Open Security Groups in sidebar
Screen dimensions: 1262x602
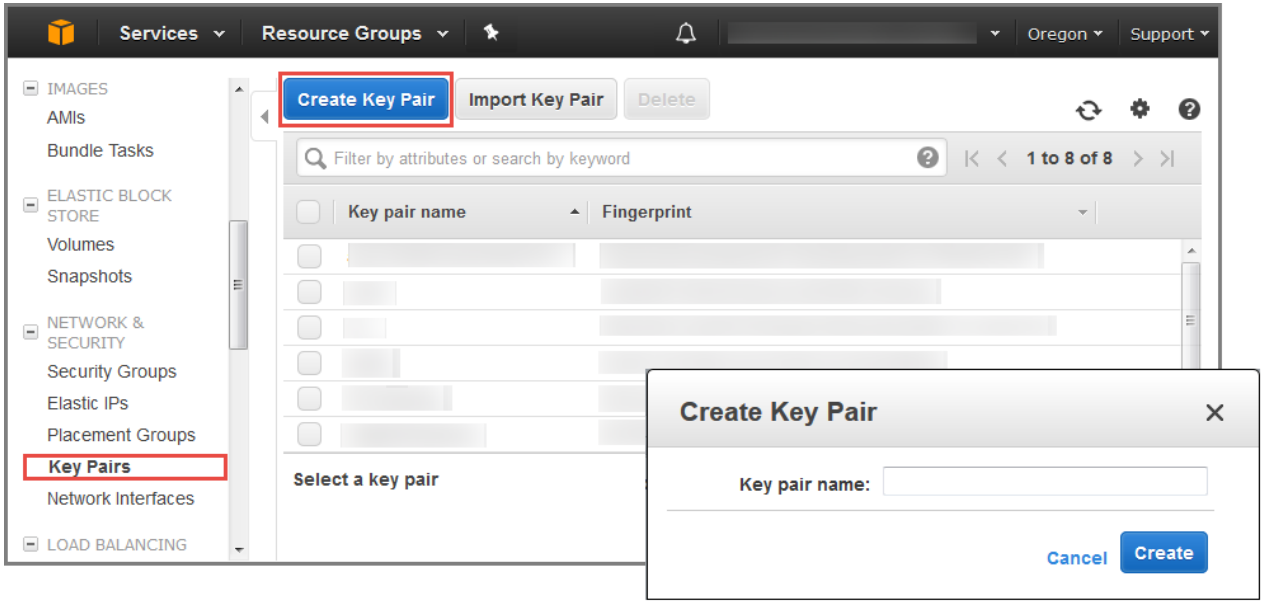111,371
